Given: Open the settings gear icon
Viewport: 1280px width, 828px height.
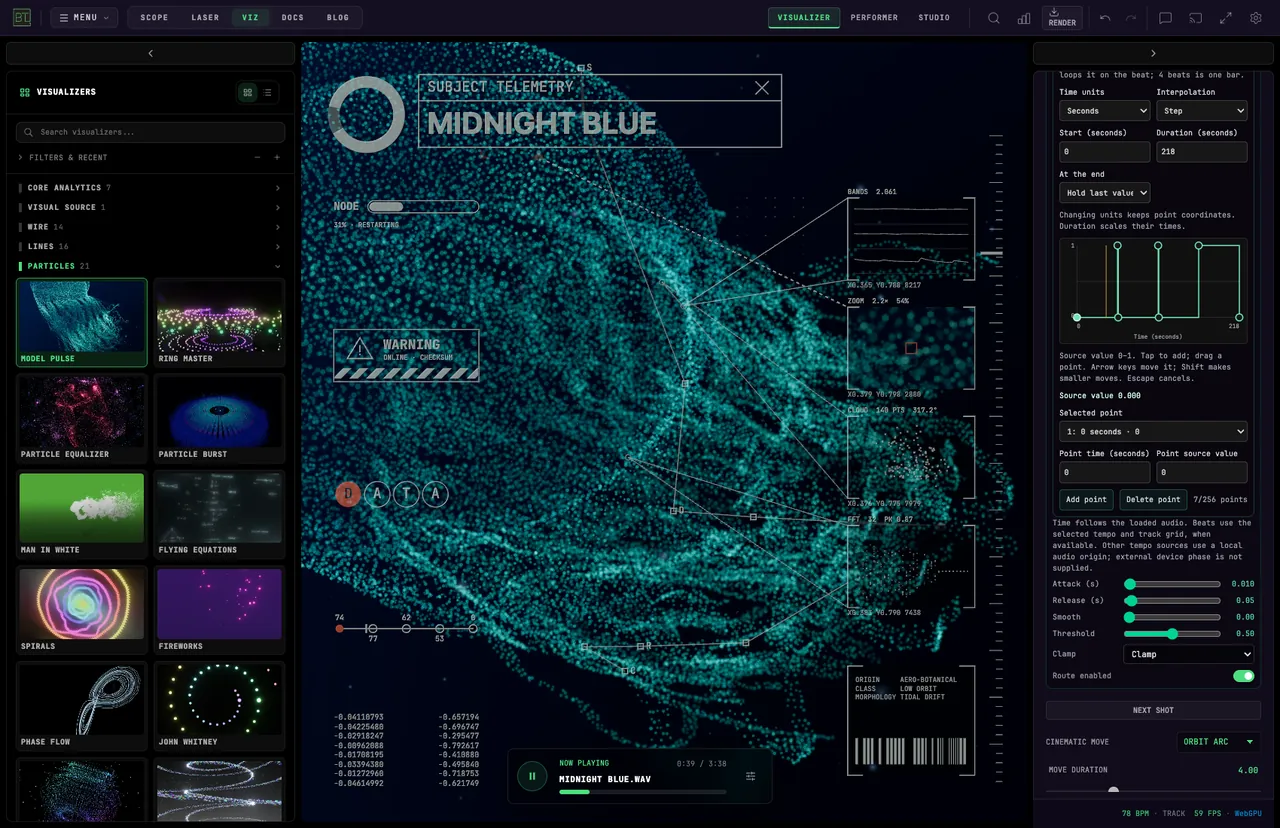Looking at the screenshot, I should [x=1256, y=18].
